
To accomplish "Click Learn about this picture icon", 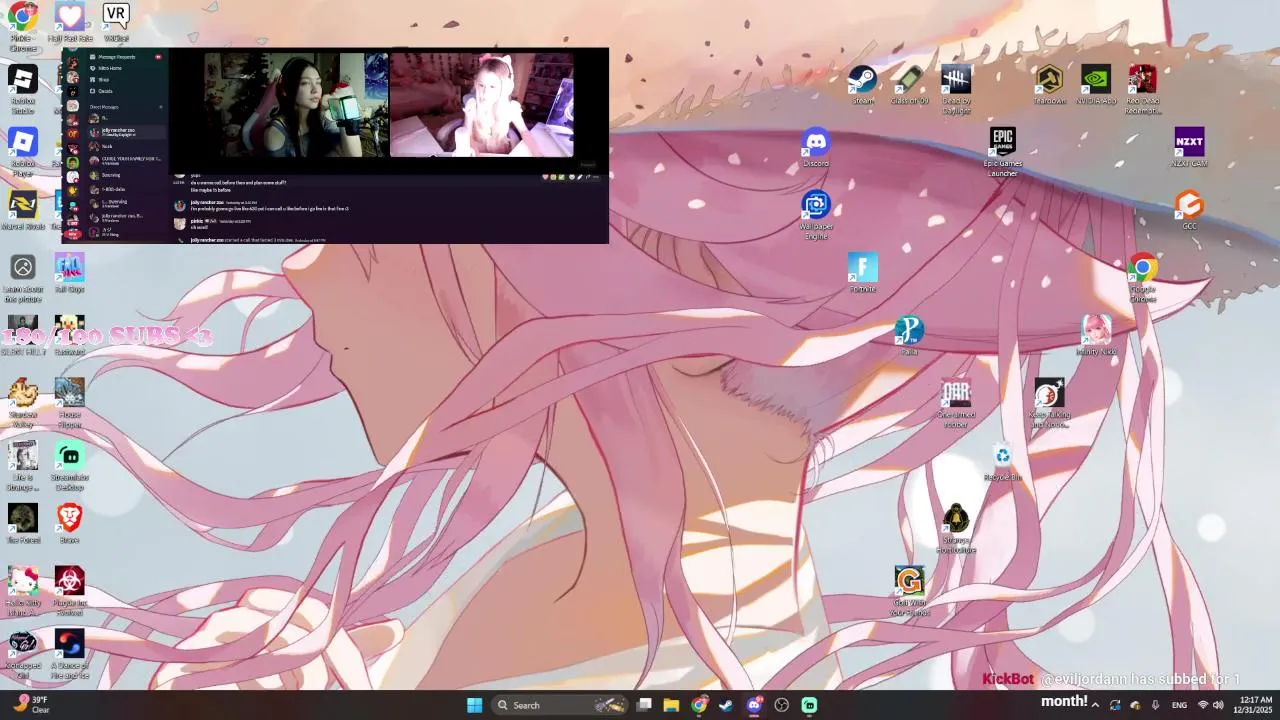I will (22, 279).
